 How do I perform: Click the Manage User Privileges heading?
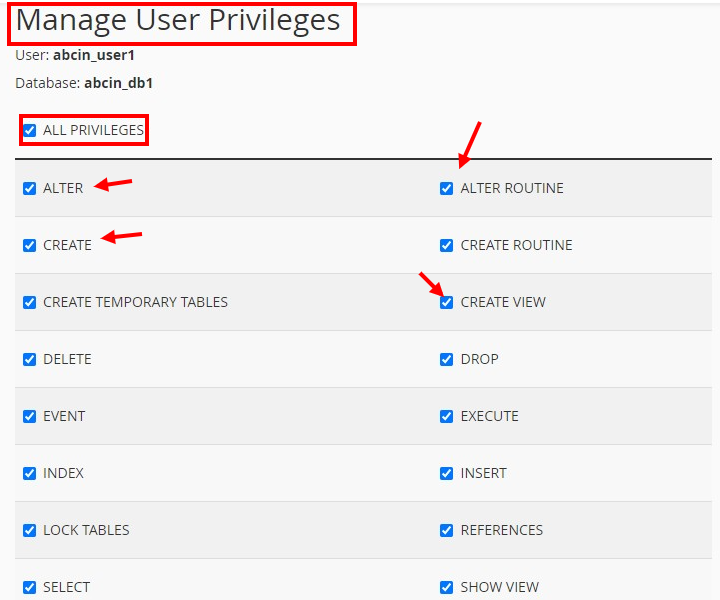point(178,21)
